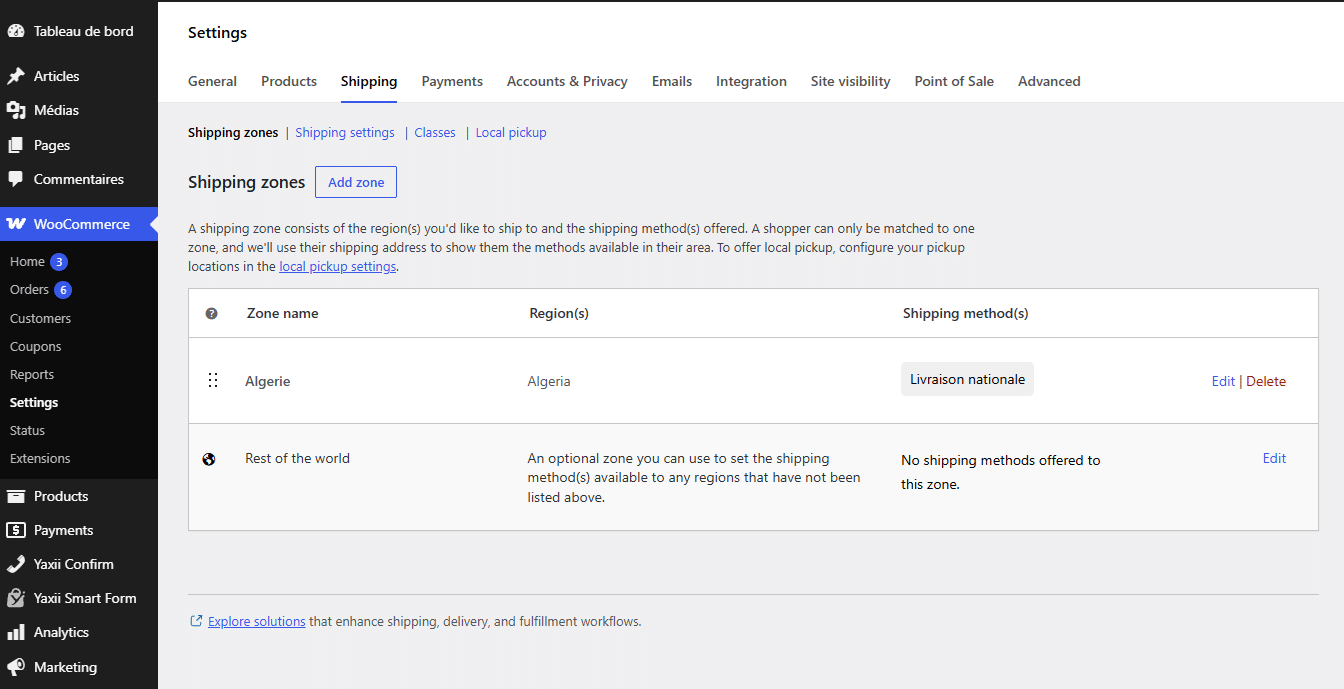Click the Algeria region cell
This screenshot has width=1344, height=689.
click(x=549, y=381)
